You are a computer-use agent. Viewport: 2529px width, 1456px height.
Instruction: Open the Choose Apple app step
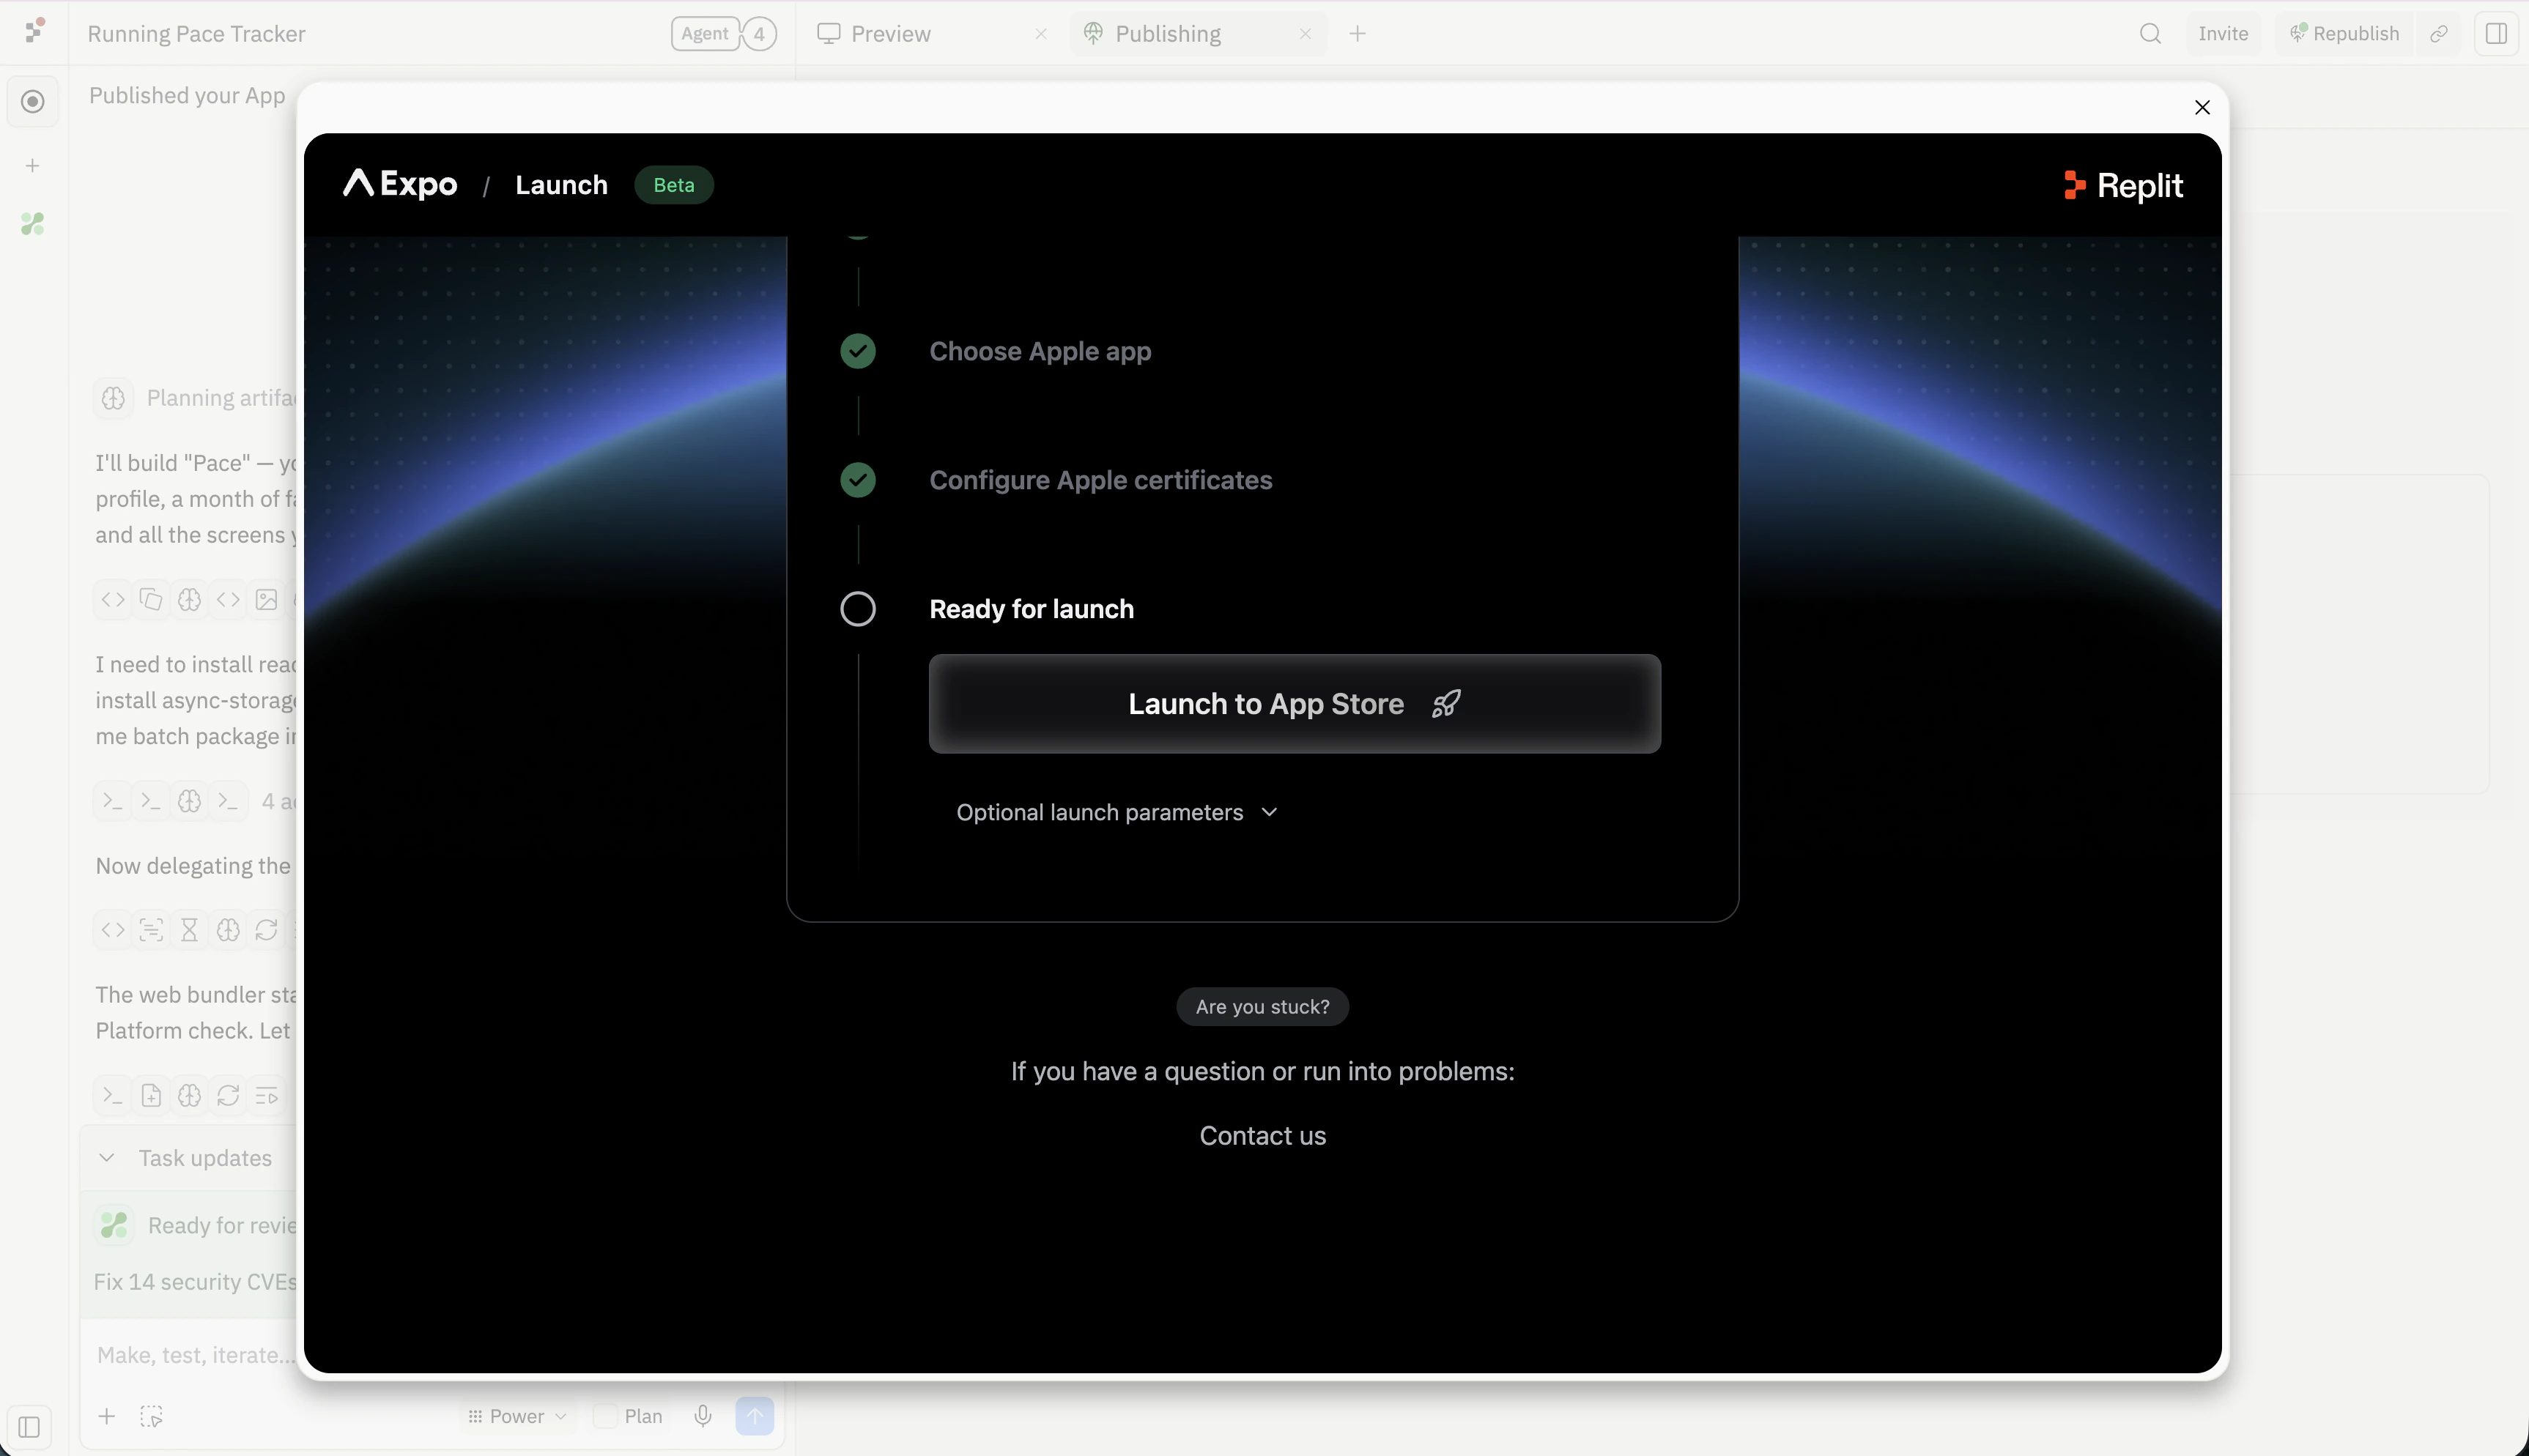[1040, 351]
